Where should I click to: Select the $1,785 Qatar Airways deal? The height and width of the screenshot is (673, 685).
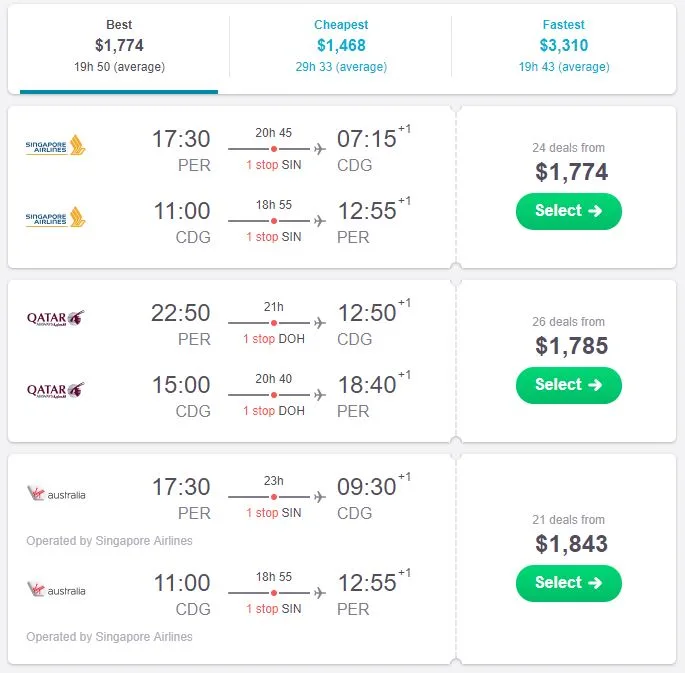568,385
